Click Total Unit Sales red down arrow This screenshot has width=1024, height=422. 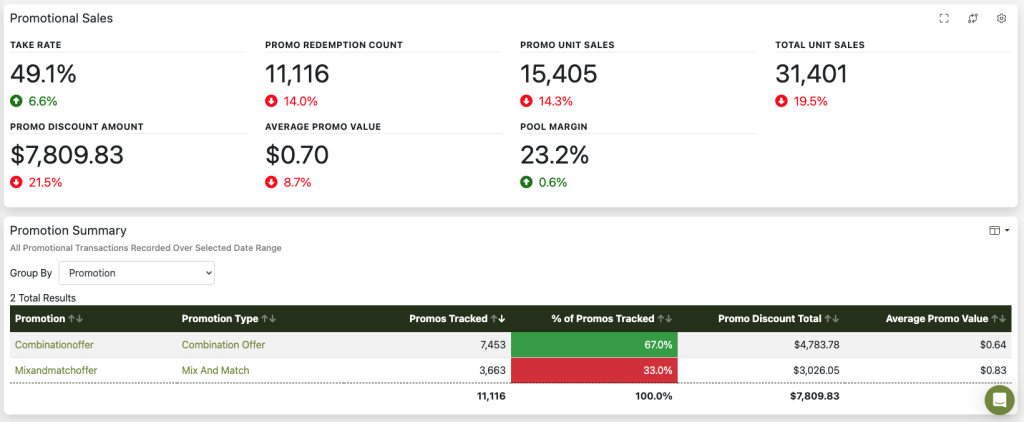click(x=781, y=101)
